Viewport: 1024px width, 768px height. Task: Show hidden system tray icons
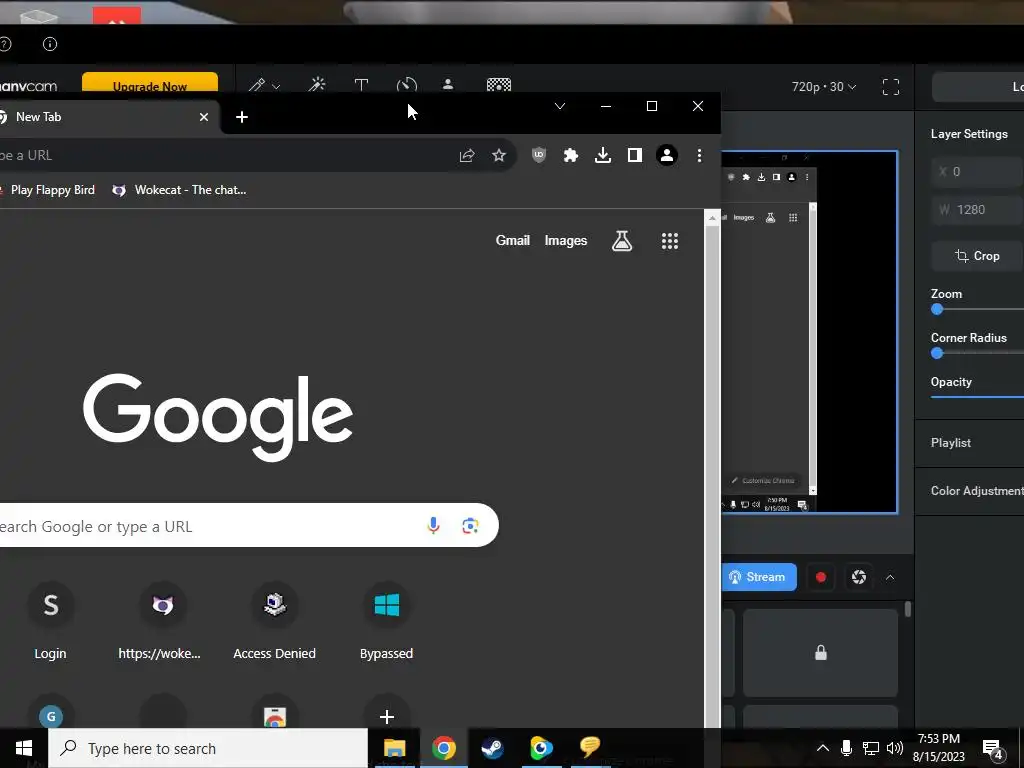click(x=823, y=748)
